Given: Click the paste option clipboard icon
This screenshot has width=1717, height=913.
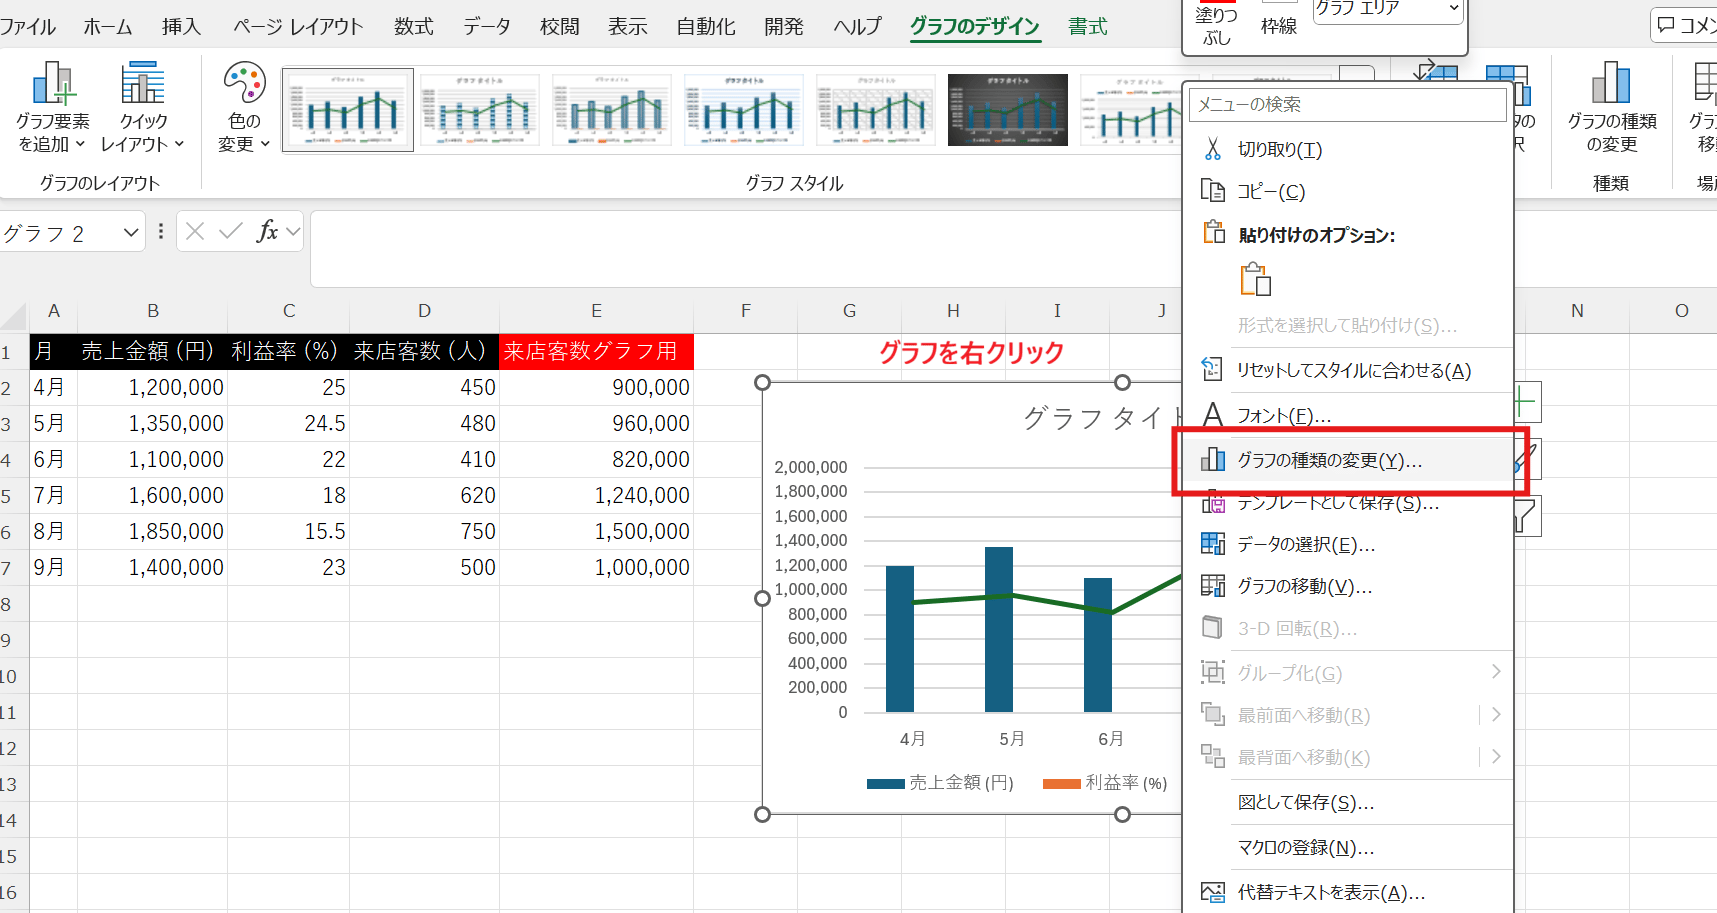Looking at the screenshot, I should pyautogui.click(x=1255, y=280).
